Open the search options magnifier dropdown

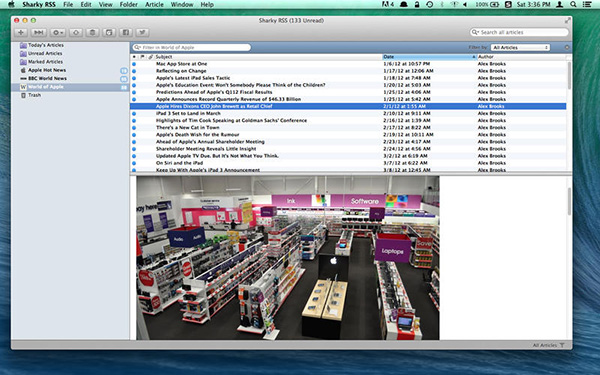coord(475,32)
